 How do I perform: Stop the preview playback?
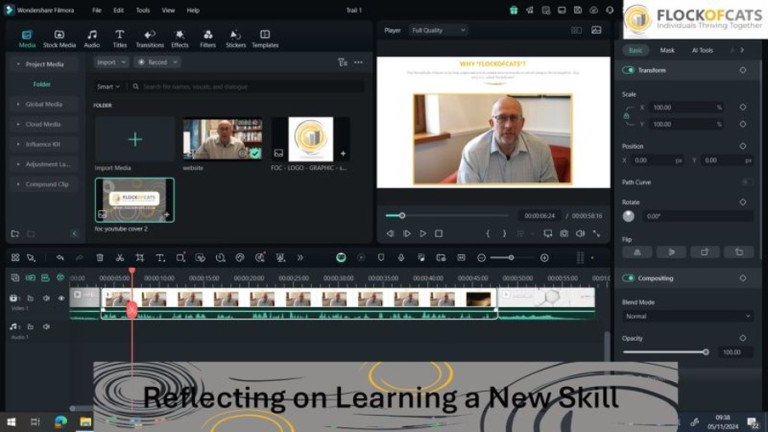439,234
